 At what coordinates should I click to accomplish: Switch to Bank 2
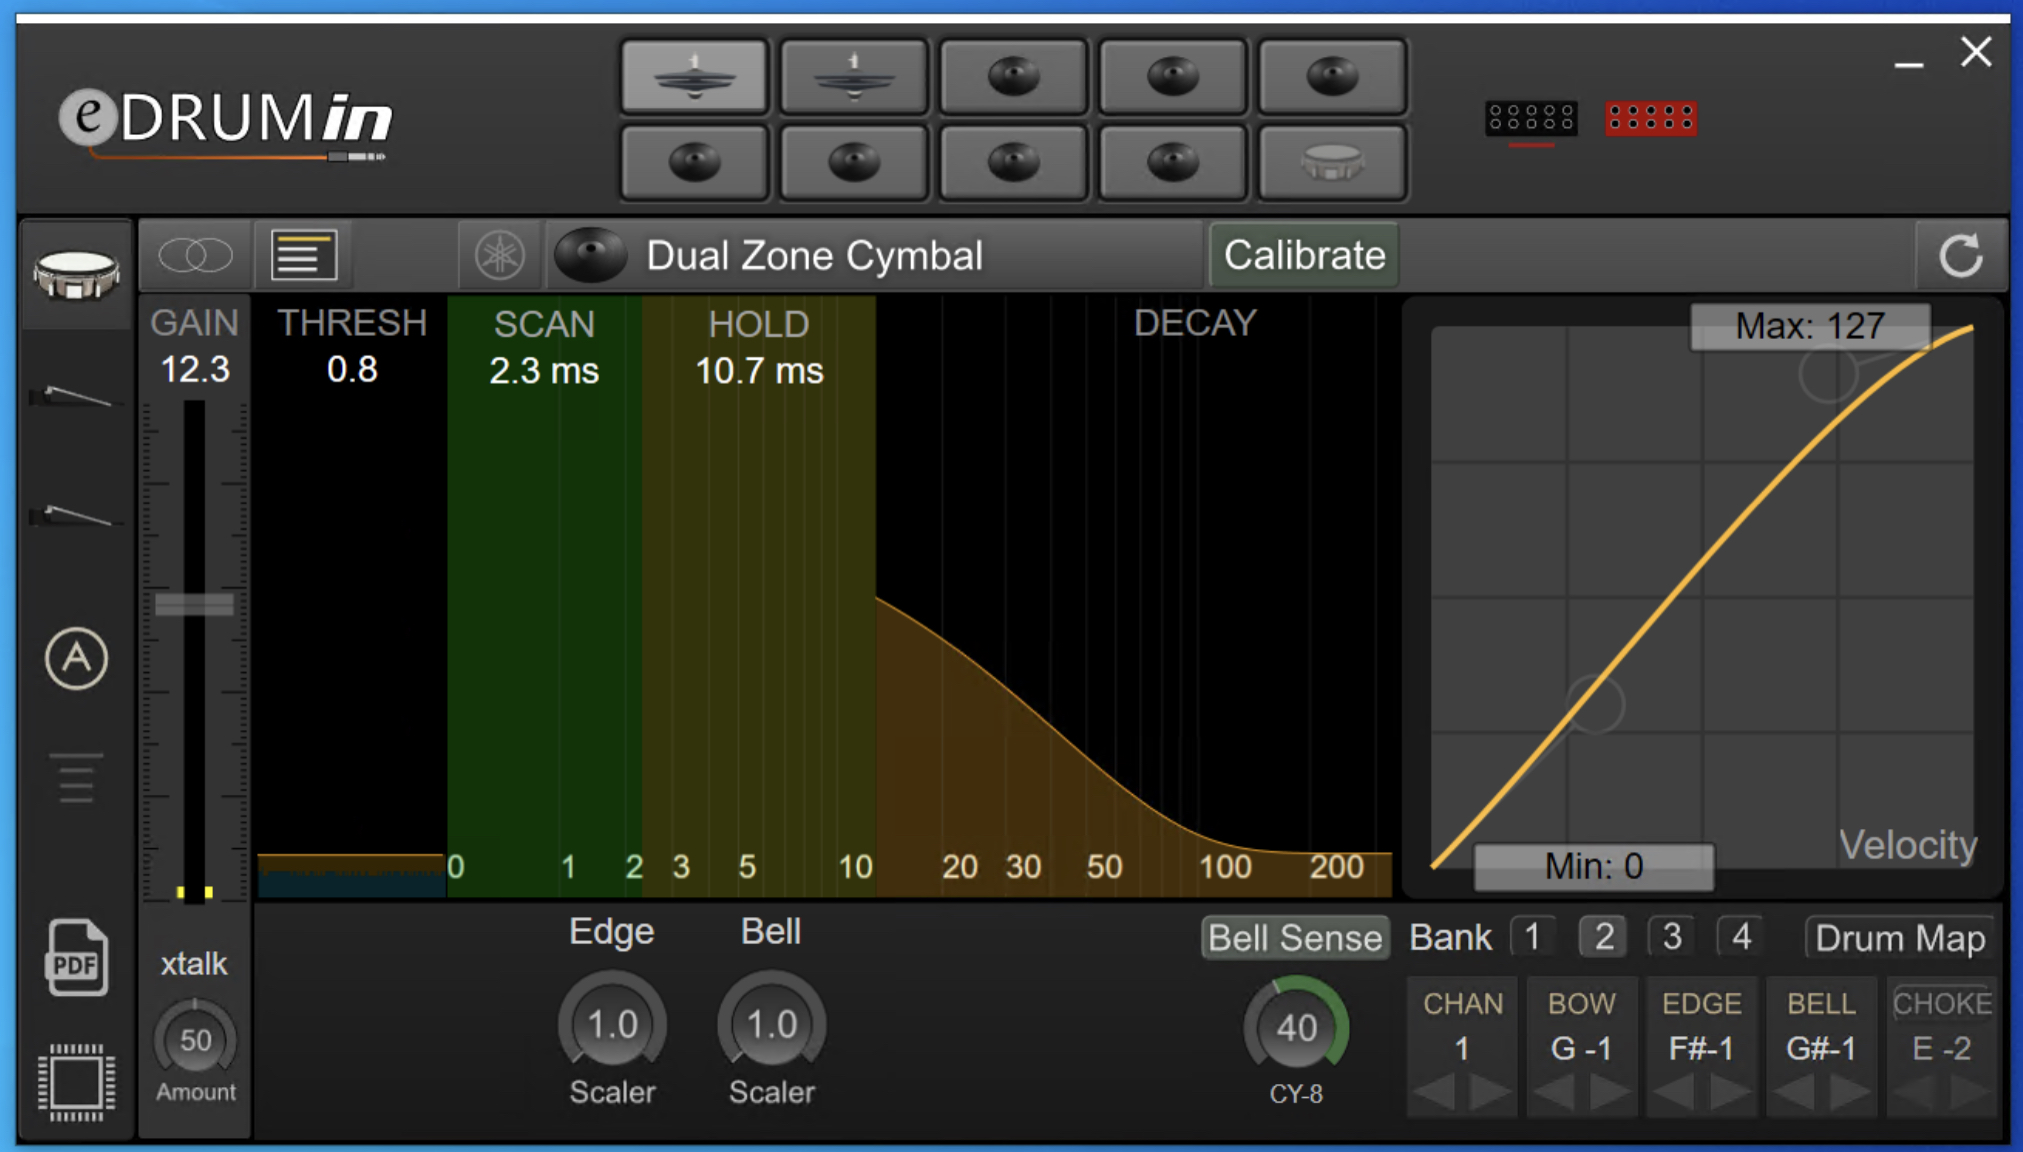pyautogui.click(x=1603, y=937)
